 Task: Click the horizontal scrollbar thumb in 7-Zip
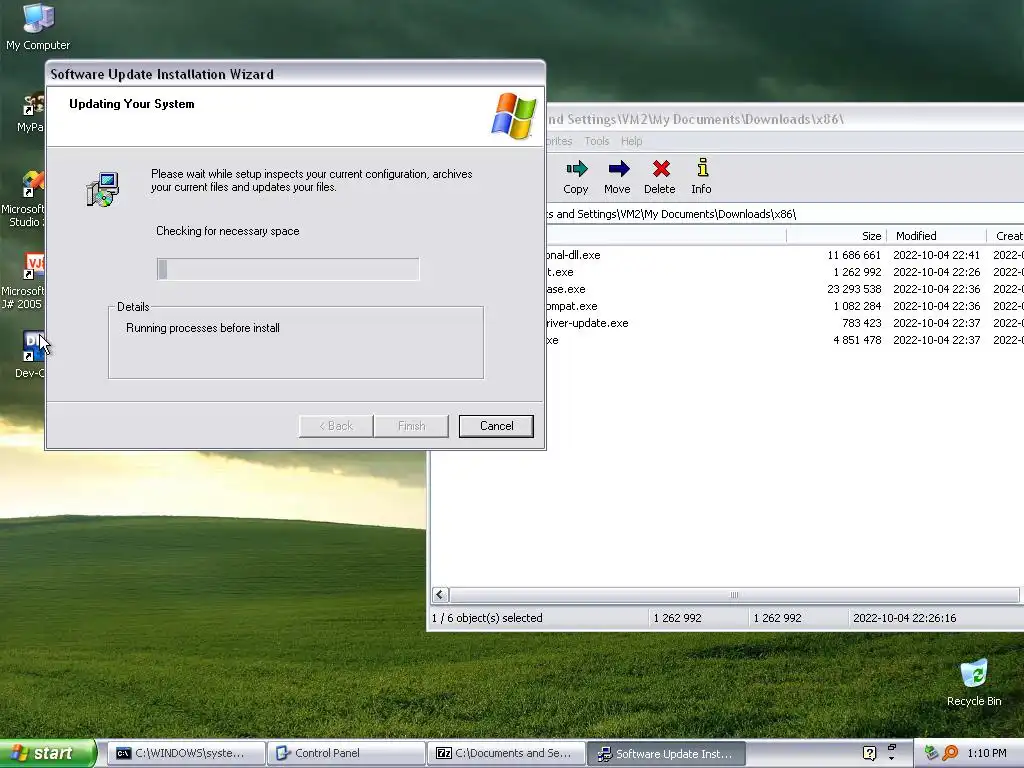point(734,594)
